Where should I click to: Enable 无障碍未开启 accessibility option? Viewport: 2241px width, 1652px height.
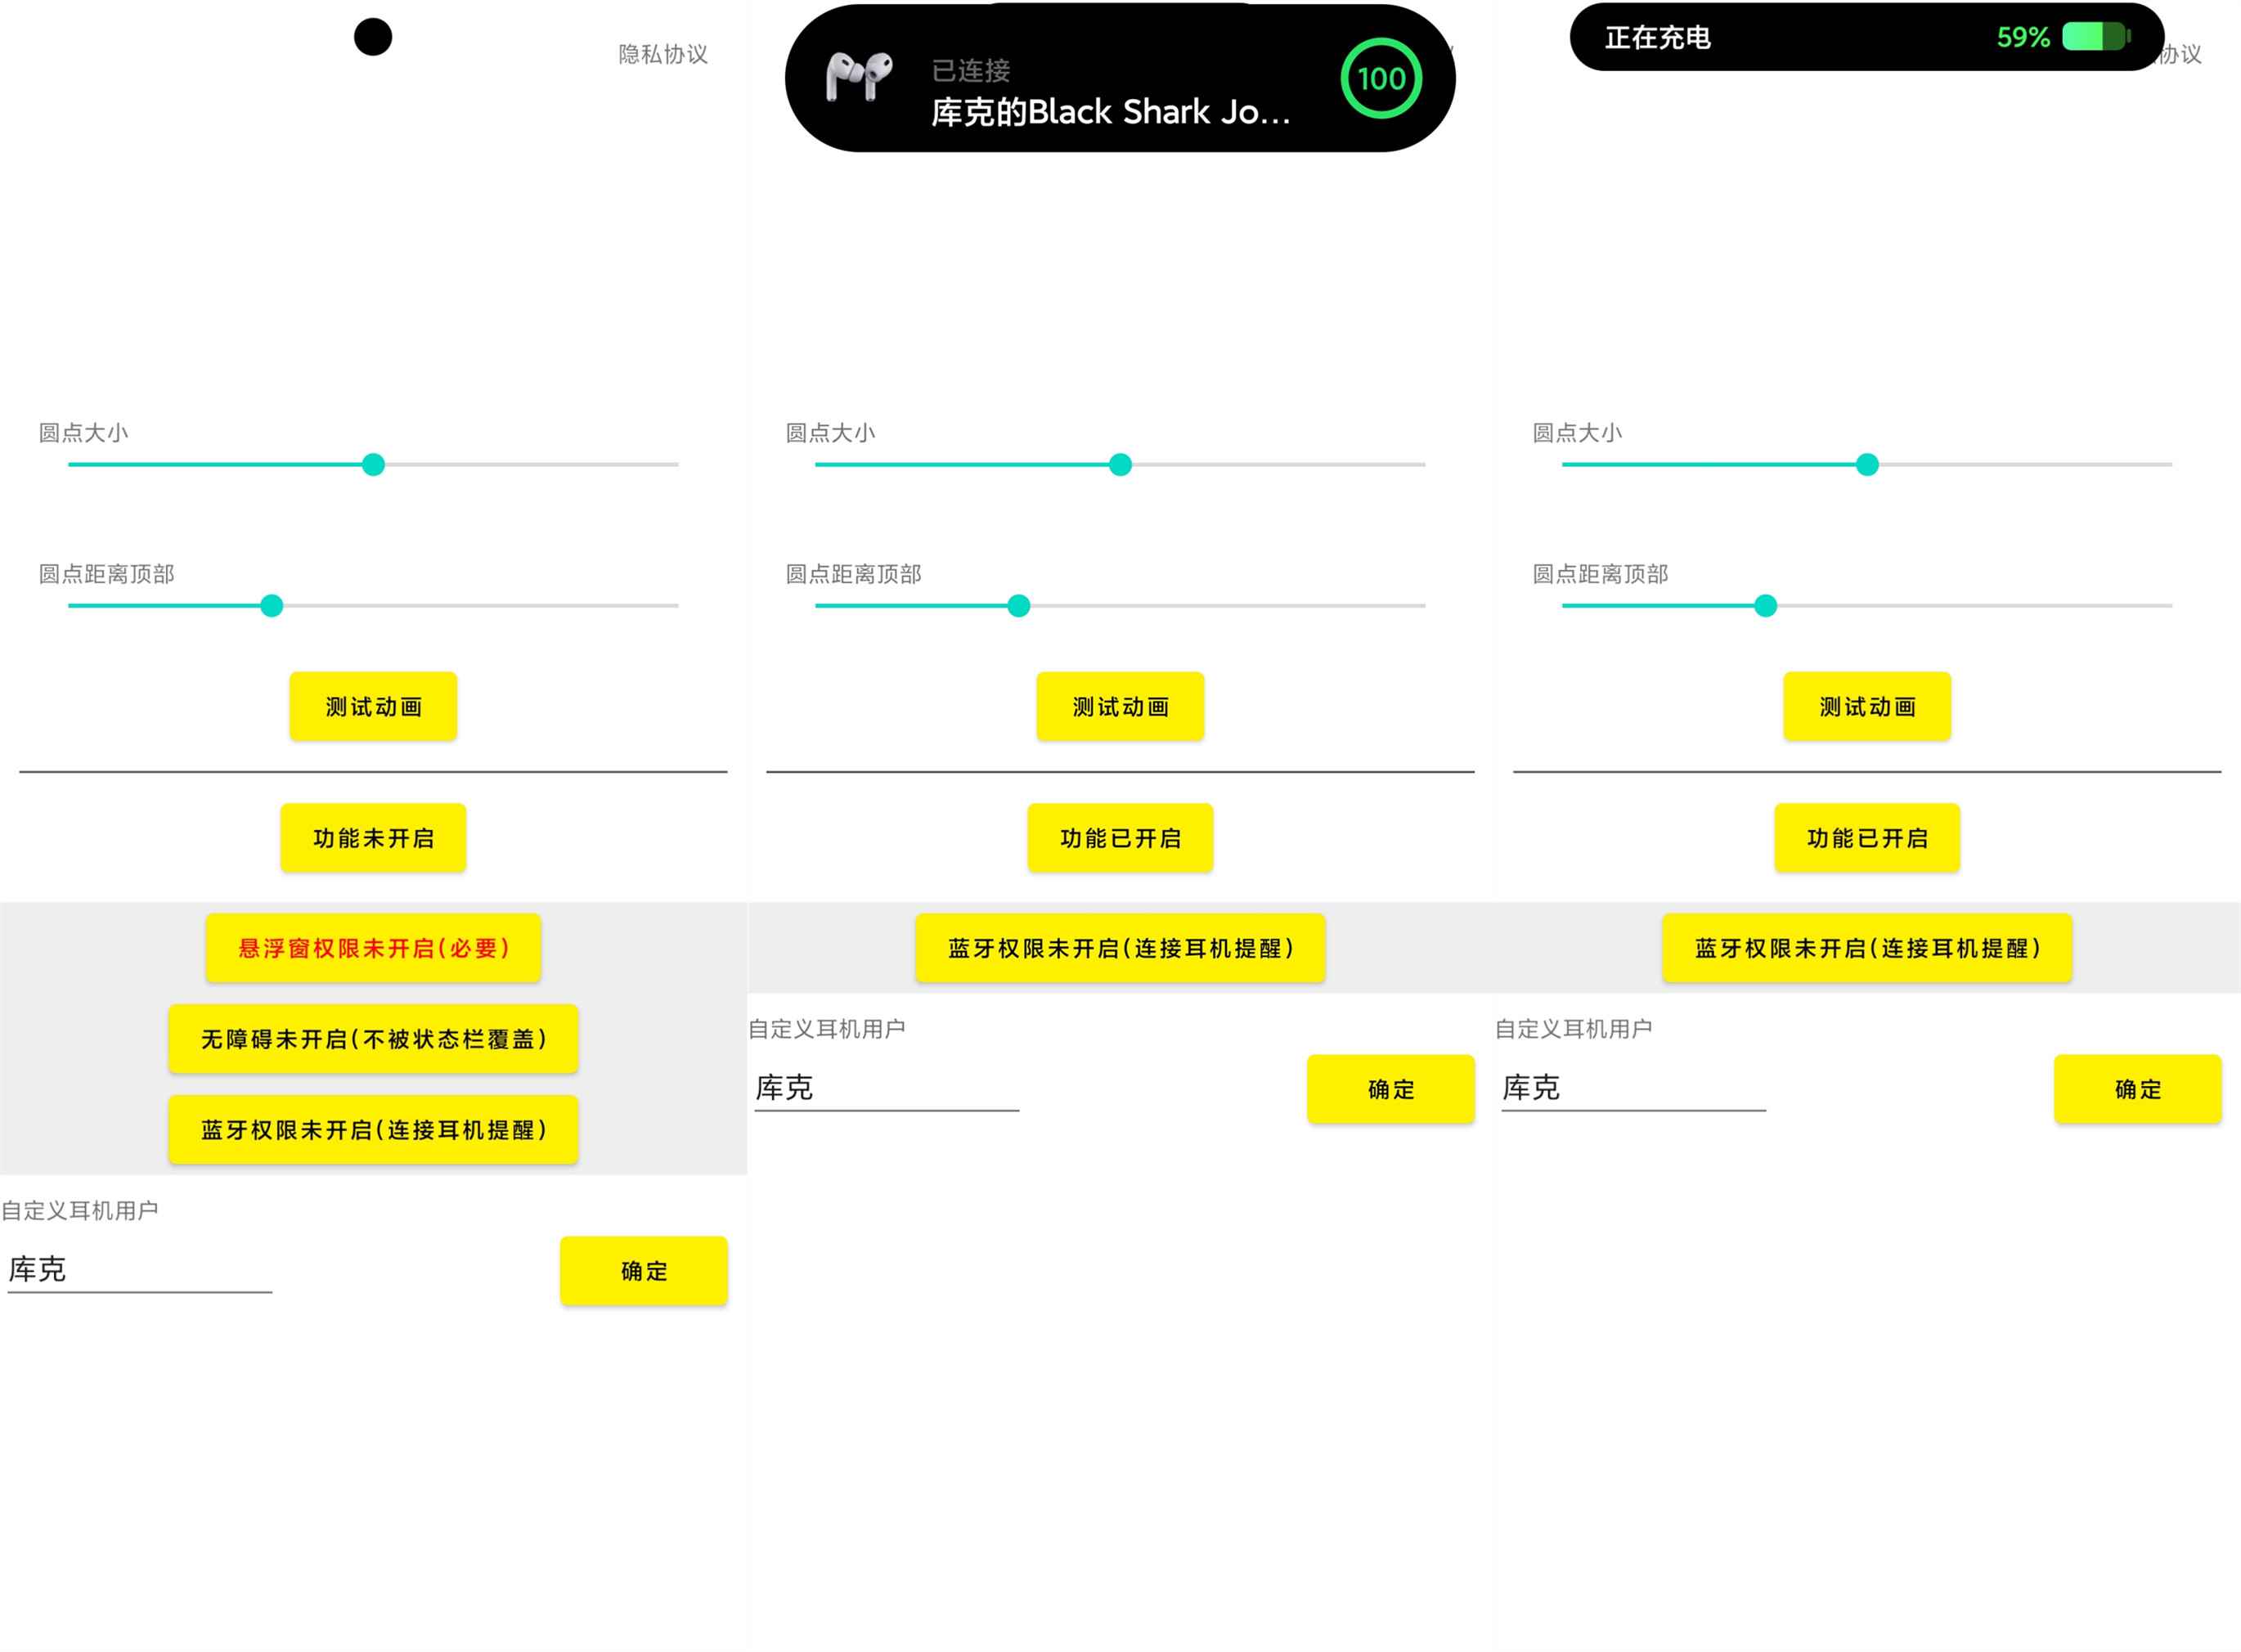point(373,1039)
